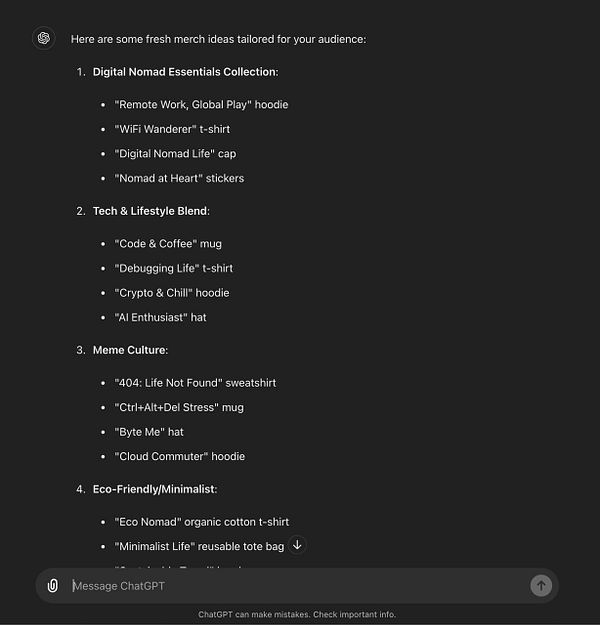Viewport: 600px width, 625px height.
Task: Click the paperclip attach file icon
Action: (x=53, y=586)
